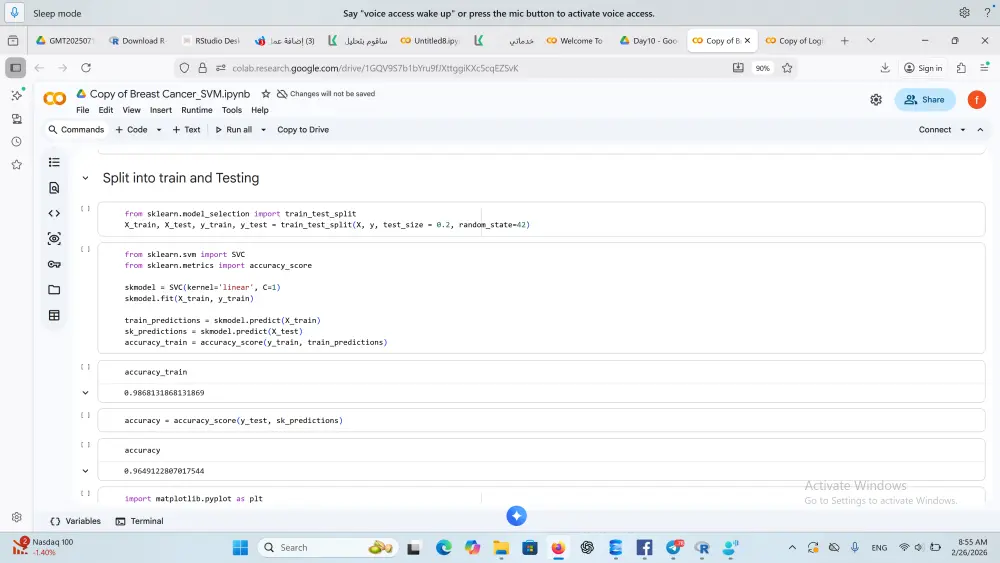Click the voice access microphone button

click(15, 13)
